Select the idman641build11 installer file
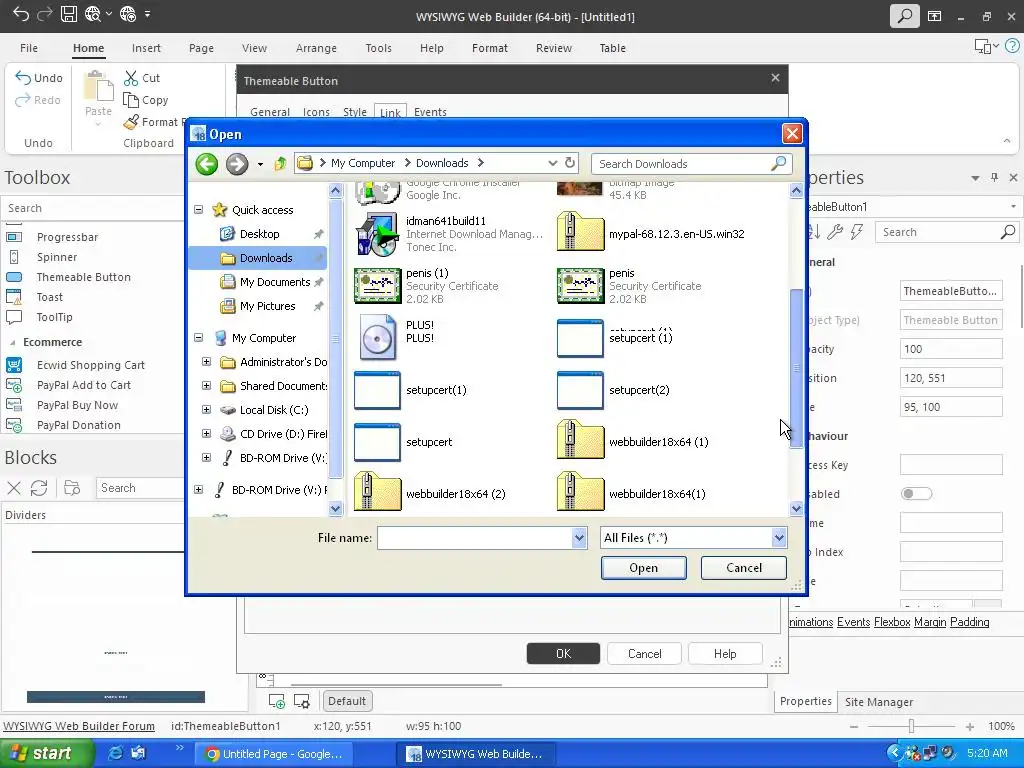This screenshot has height=768, width=1024. coord(450,234)
